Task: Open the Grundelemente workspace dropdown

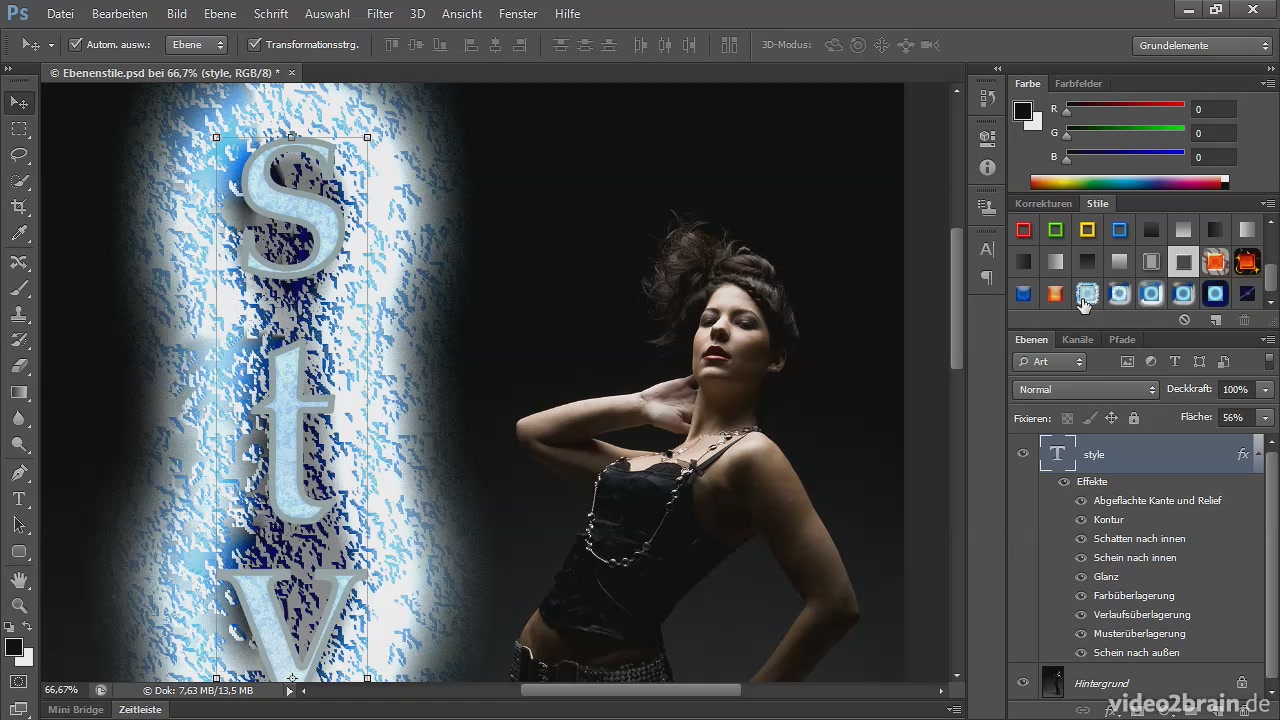Action: [1203, 46]
